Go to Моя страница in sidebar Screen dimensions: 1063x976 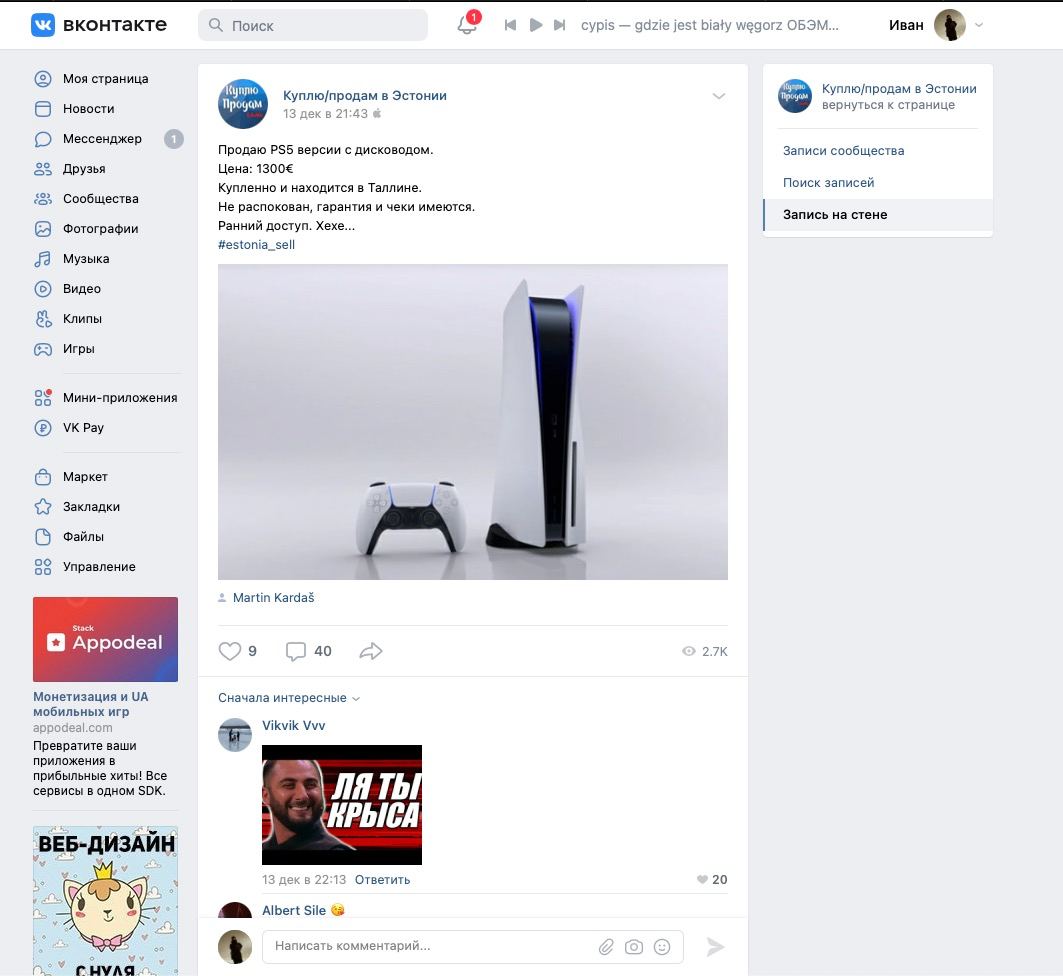pyautogui.click(x=108, y=79)
